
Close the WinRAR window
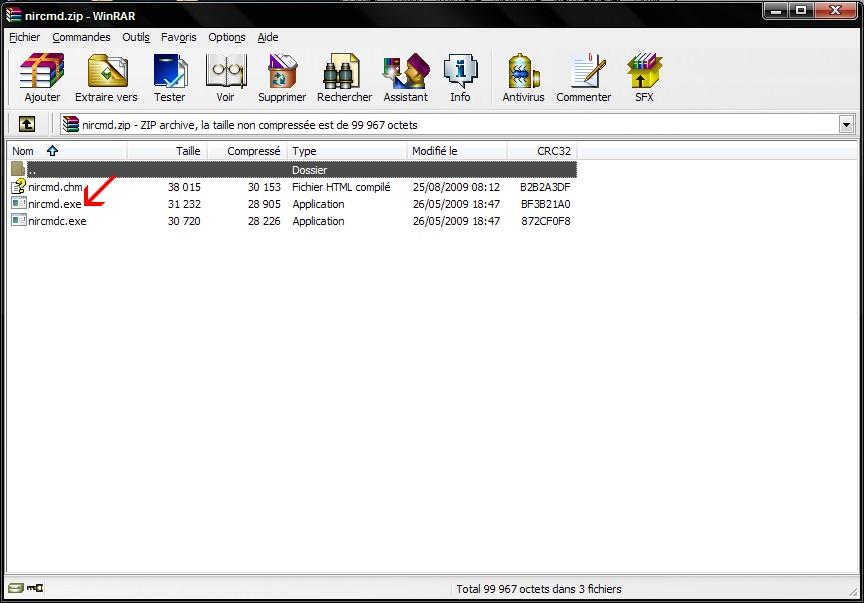(x=835, y=10)
